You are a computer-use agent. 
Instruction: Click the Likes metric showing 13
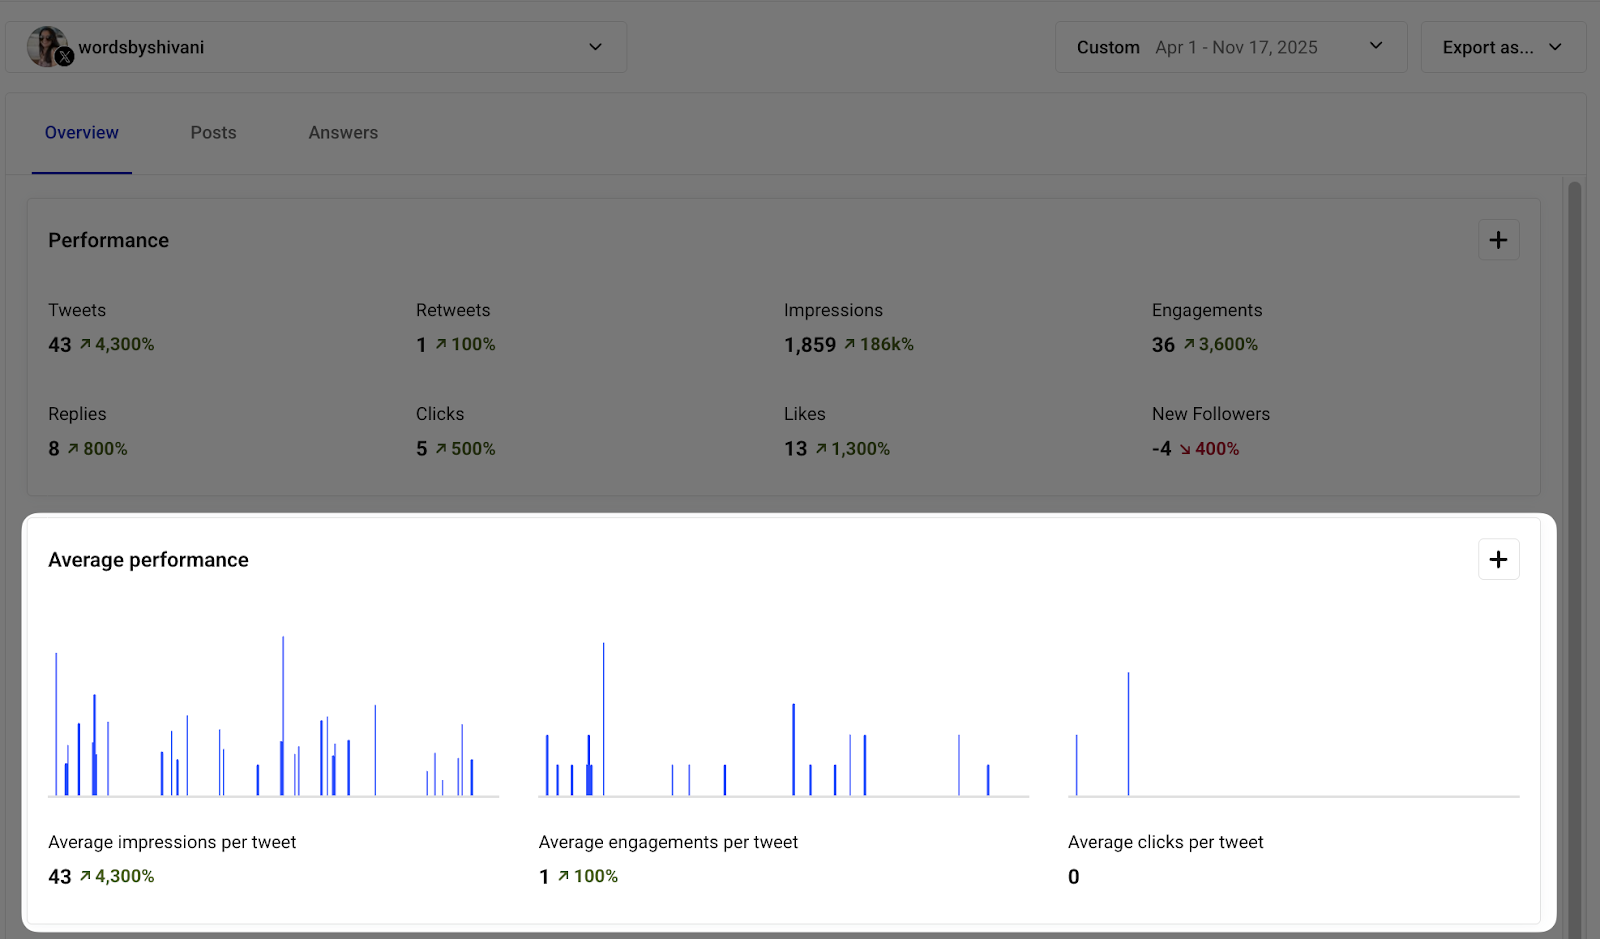click(796, 448)
